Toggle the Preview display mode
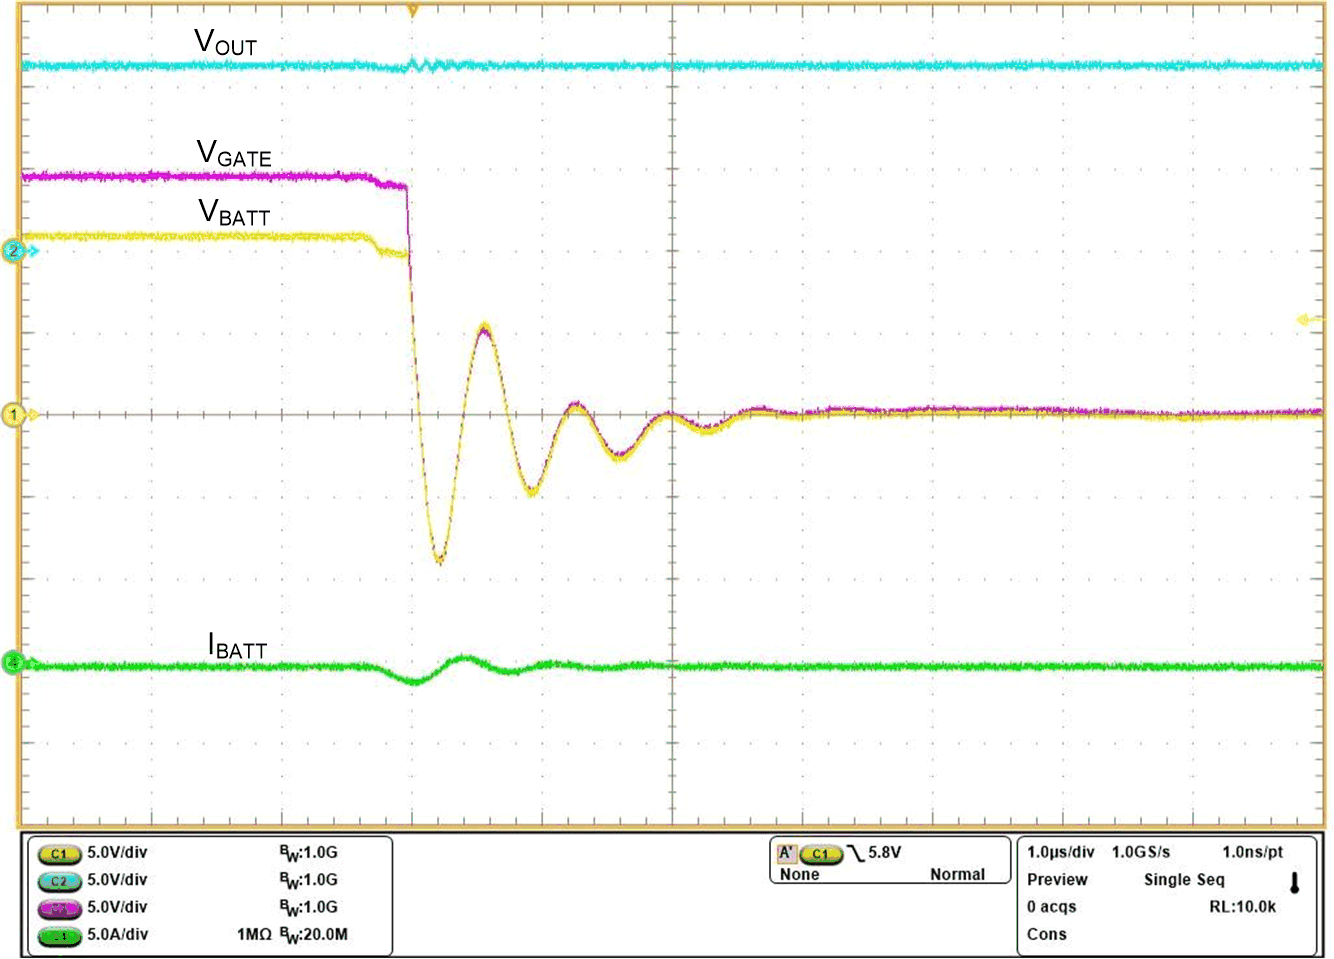The image size is (1334, 959). pyautogui.click(x=1059, y=879)
